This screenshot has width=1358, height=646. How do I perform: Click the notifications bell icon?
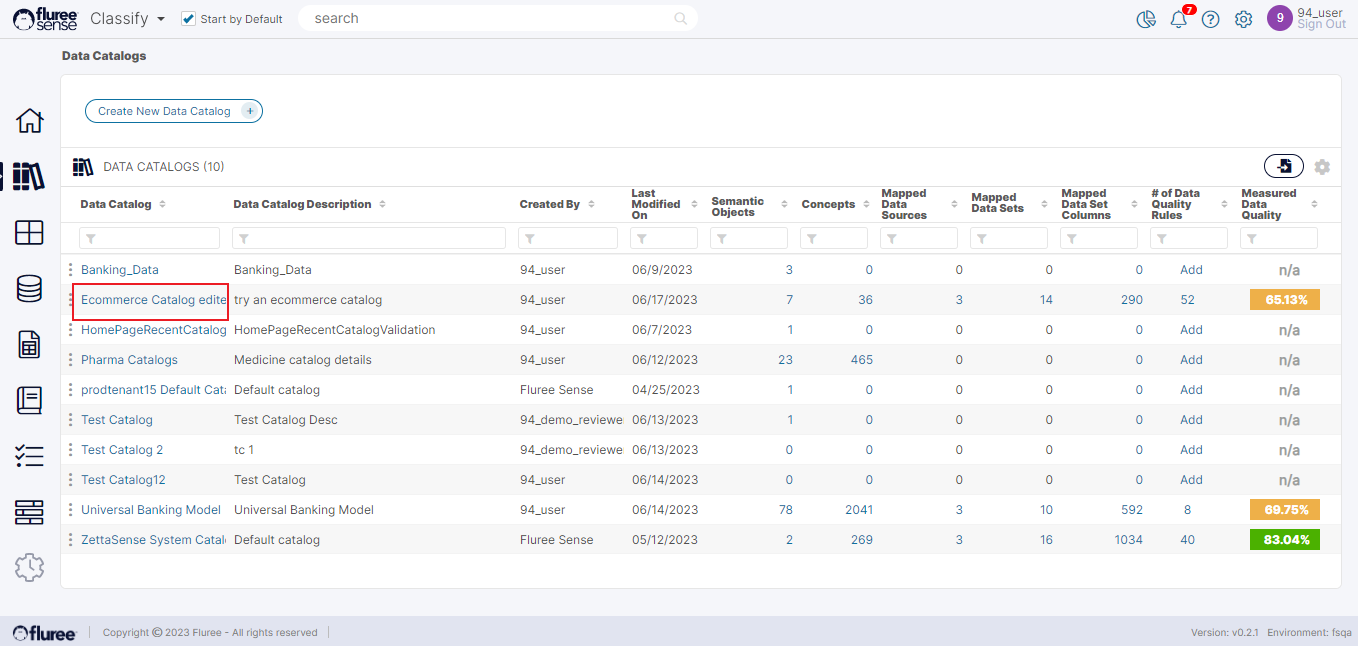[1178, 19]
